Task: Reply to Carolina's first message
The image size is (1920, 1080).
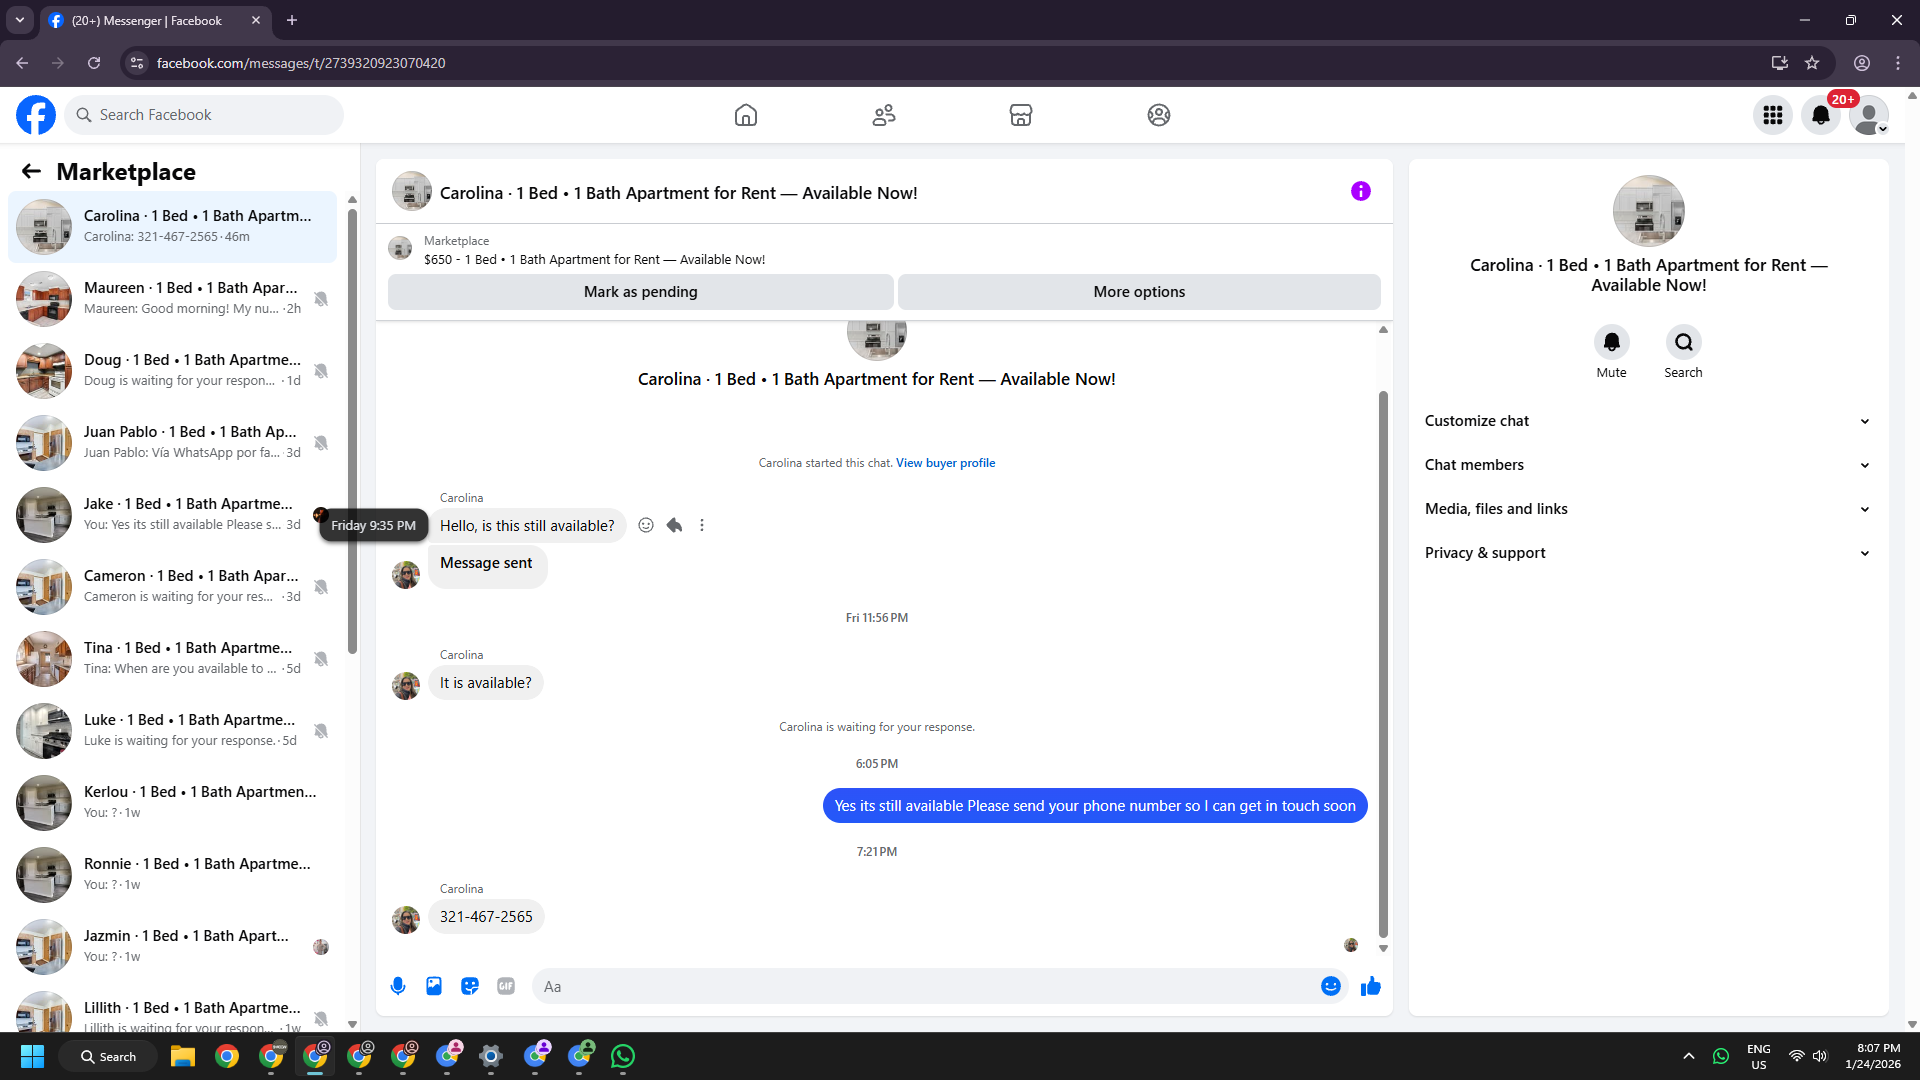Action: click(675, 525)
